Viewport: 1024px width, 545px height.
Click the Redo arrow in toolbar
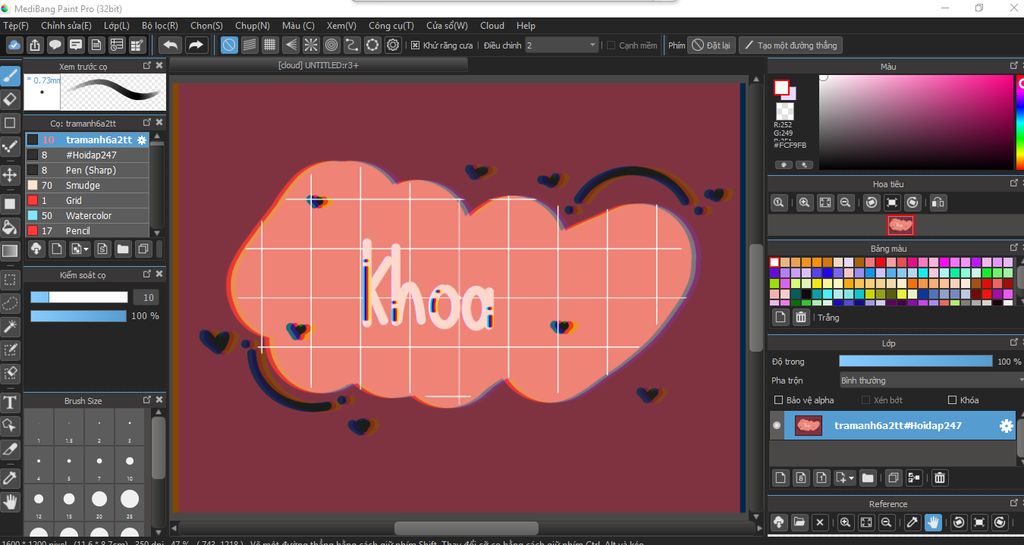click(x=195, y=45)
